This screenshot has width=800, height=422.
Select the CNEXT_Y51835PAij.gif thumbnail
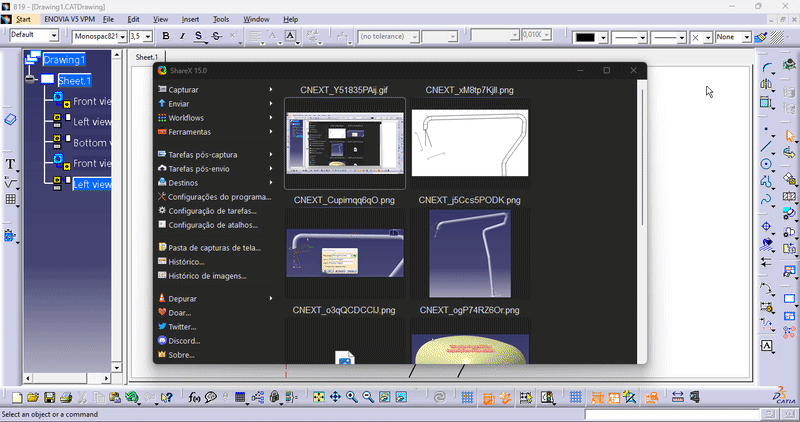pyautogui.click(x=345, y=143)
